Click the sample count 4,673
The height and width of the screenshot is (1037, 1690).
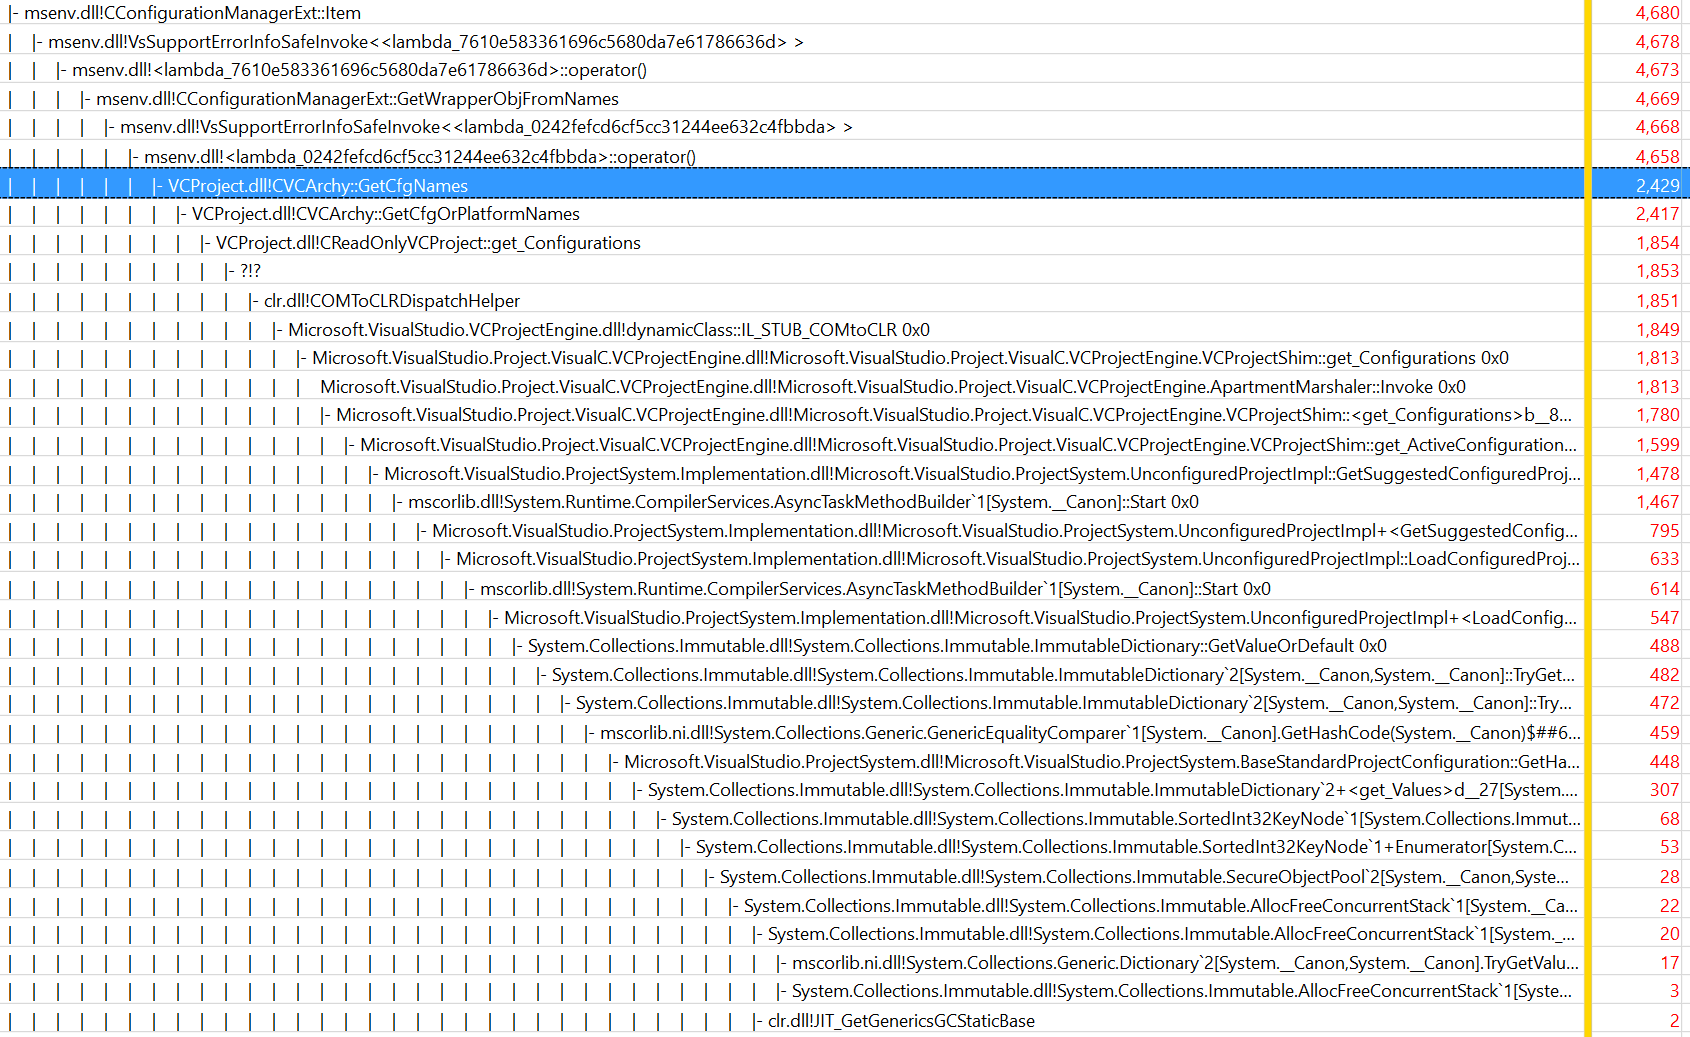[x=1657, y=70]
